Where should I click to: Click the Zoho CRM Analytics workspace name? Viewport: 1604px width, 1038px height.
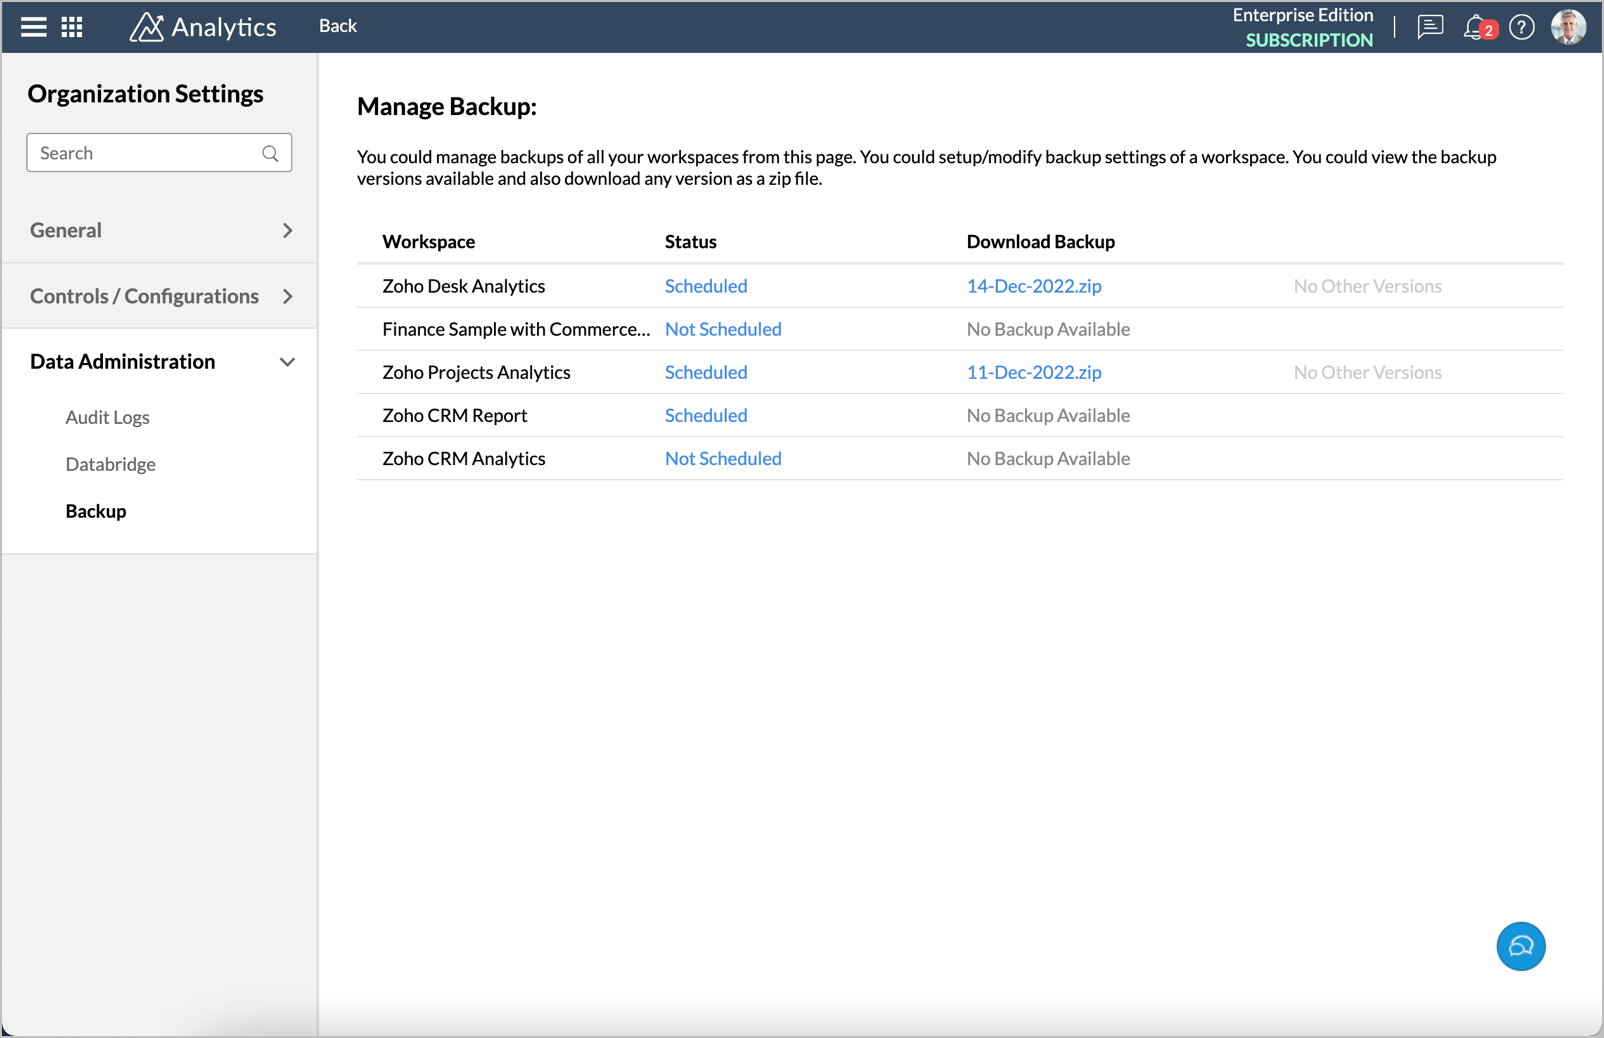click(x=464, y=458)
